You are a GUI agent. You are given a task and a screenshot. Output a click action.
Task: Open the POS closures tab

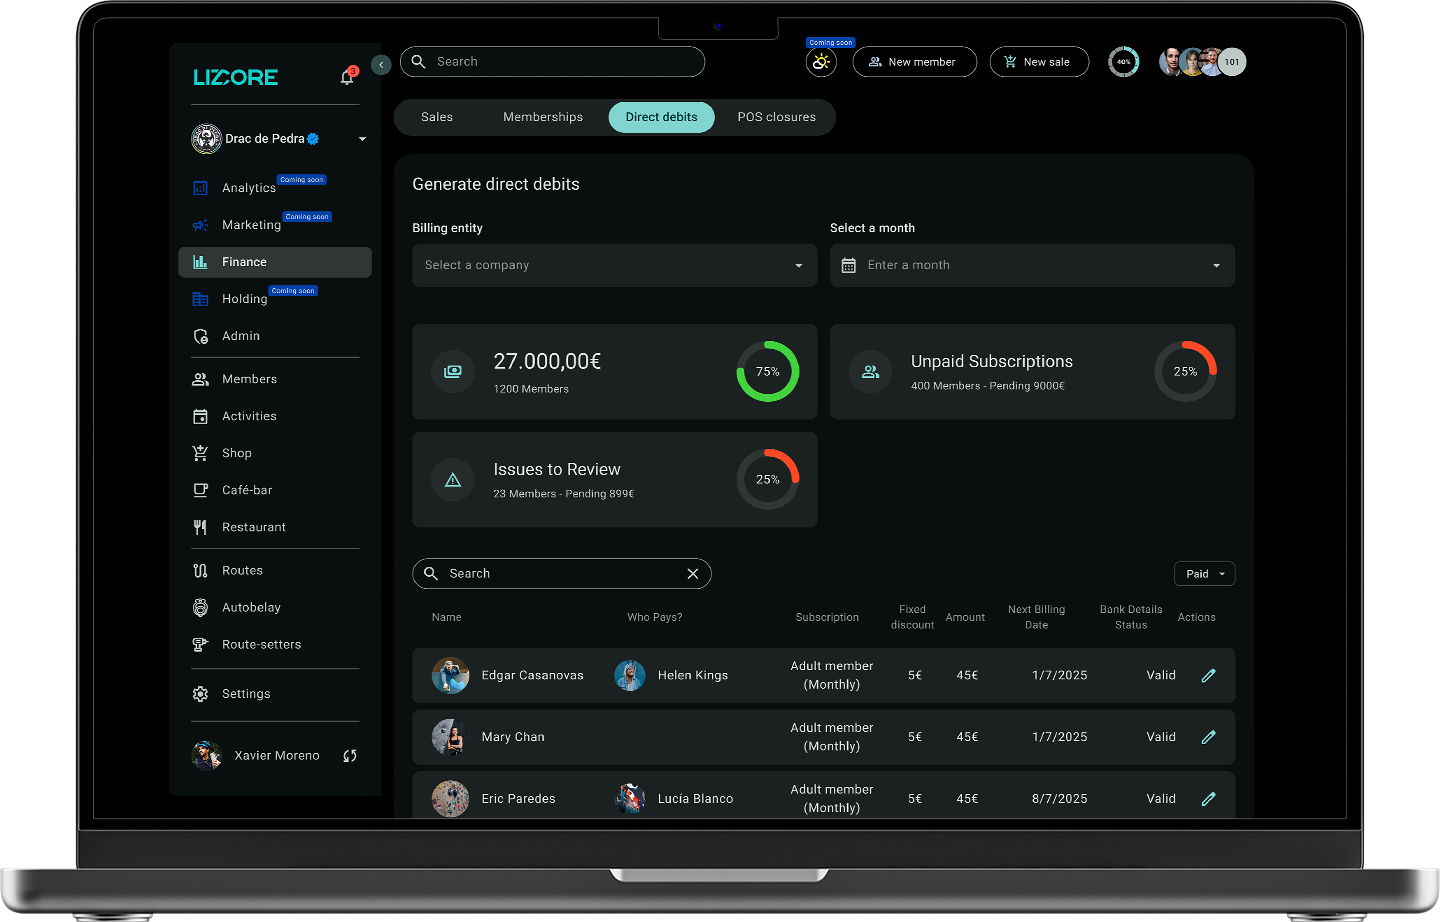776,117
